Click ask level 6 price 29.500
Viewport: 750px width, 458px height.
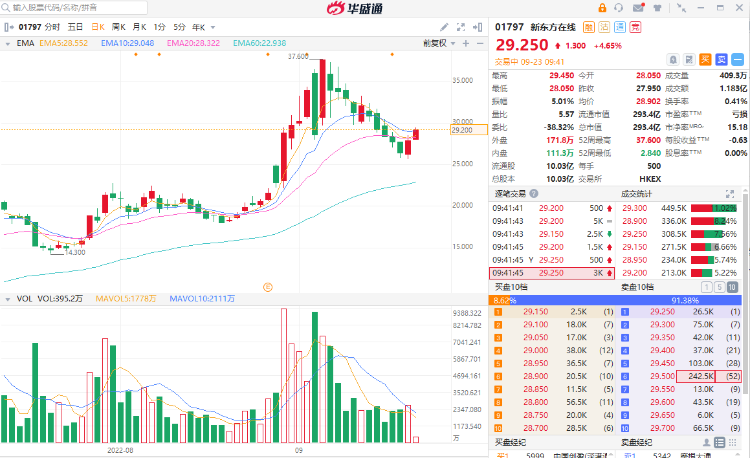[x=662, y=376]
